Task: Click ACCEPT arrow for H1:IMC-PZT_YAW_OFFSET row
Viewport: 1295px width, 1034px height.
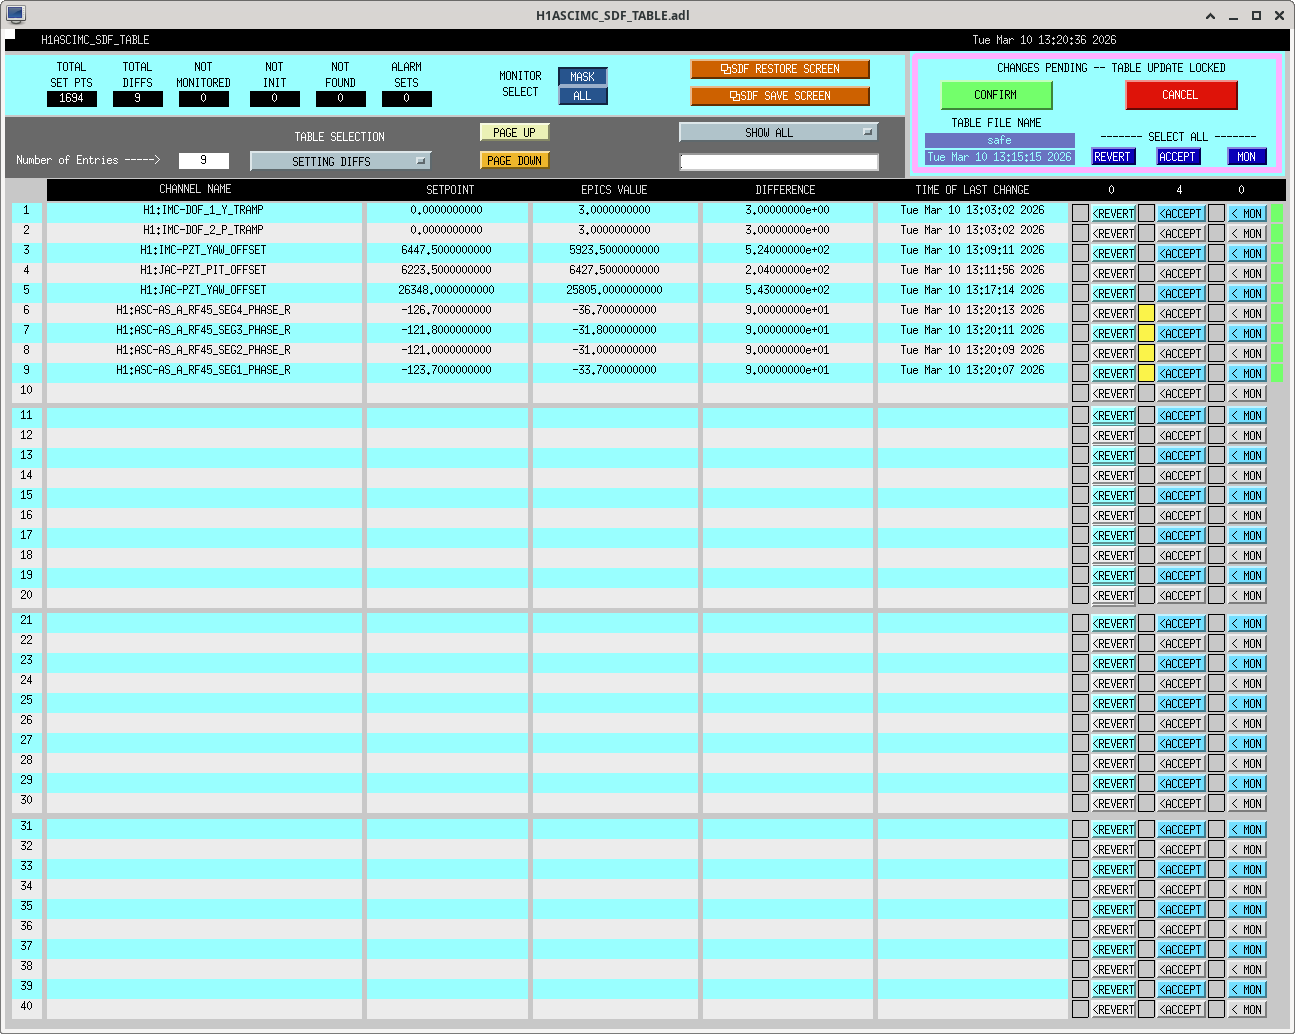Action: point(1181,253)
